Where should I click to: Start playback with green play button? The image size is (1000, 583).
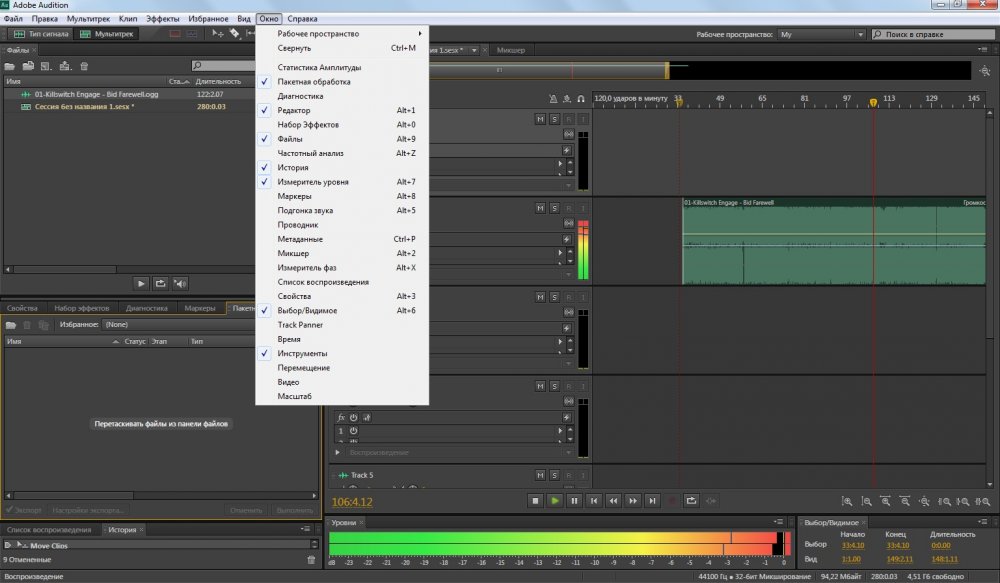pos(555,501)
